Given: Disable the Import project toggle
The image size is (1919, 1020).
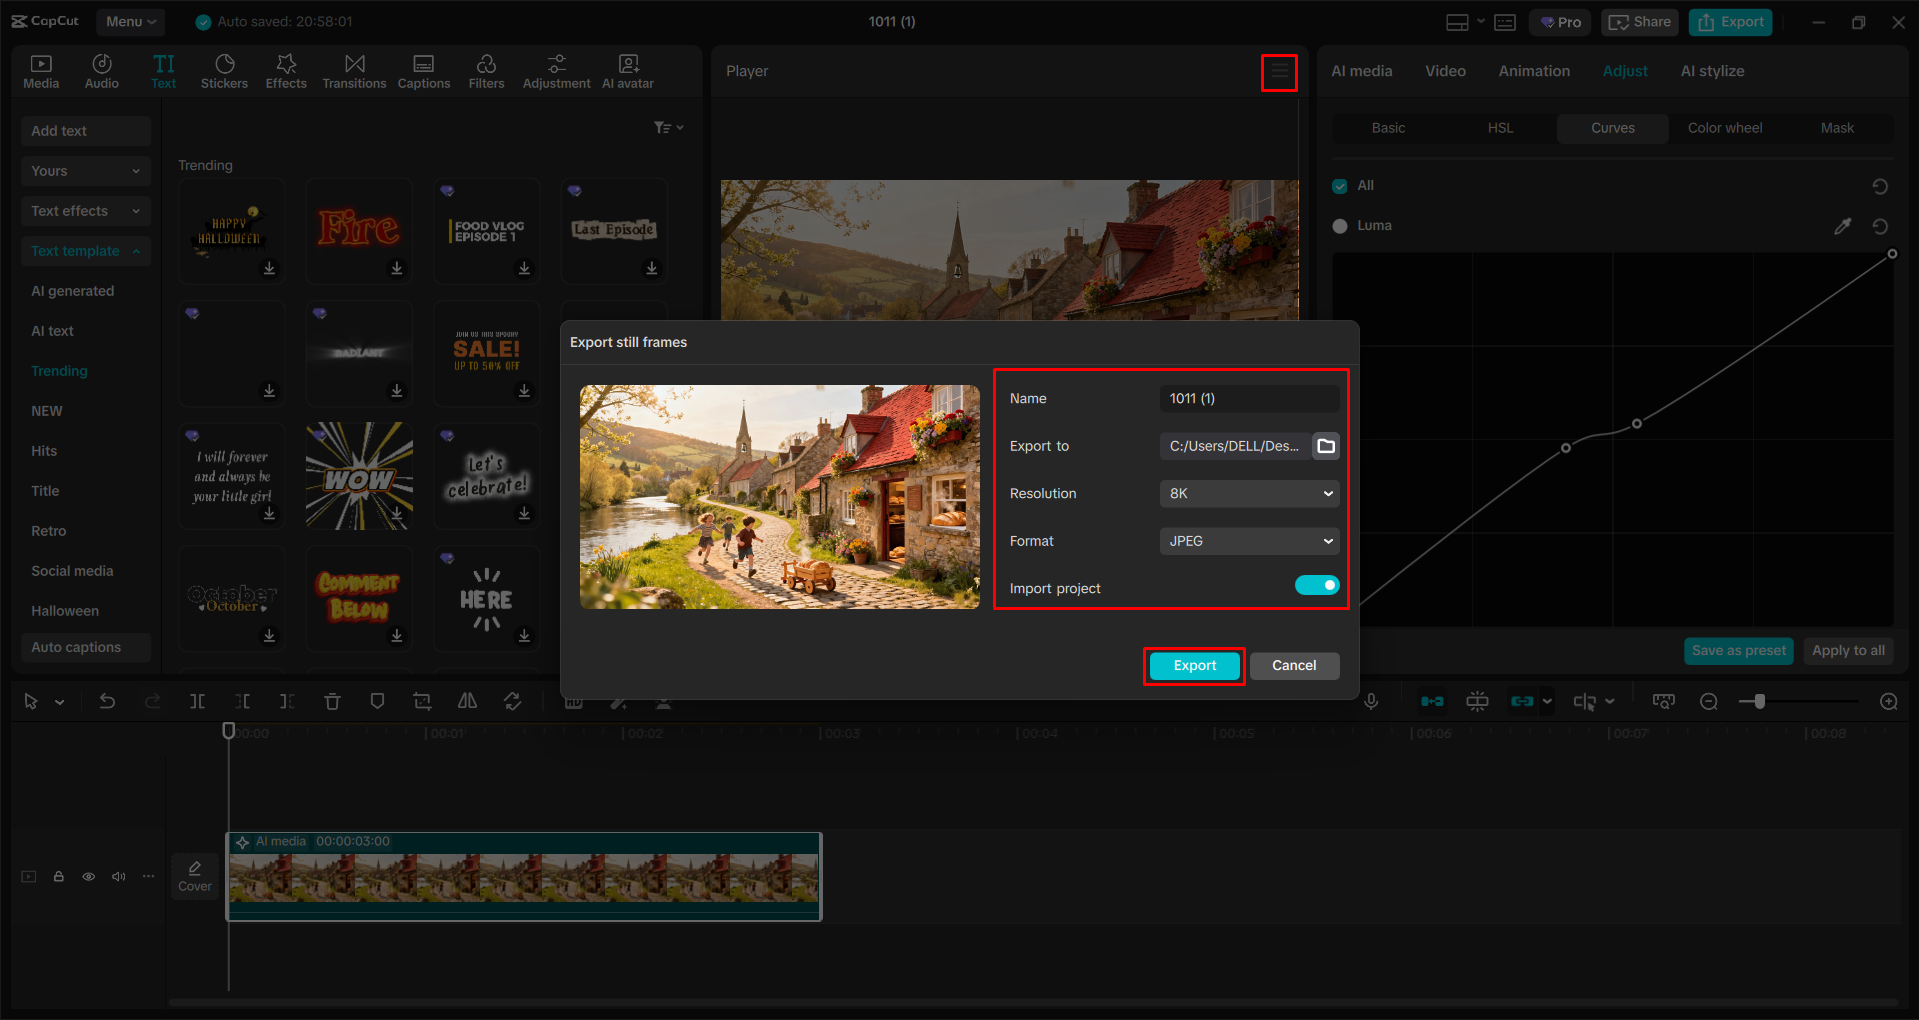Looking at the screenshot, I should [x=1316, y=585].
